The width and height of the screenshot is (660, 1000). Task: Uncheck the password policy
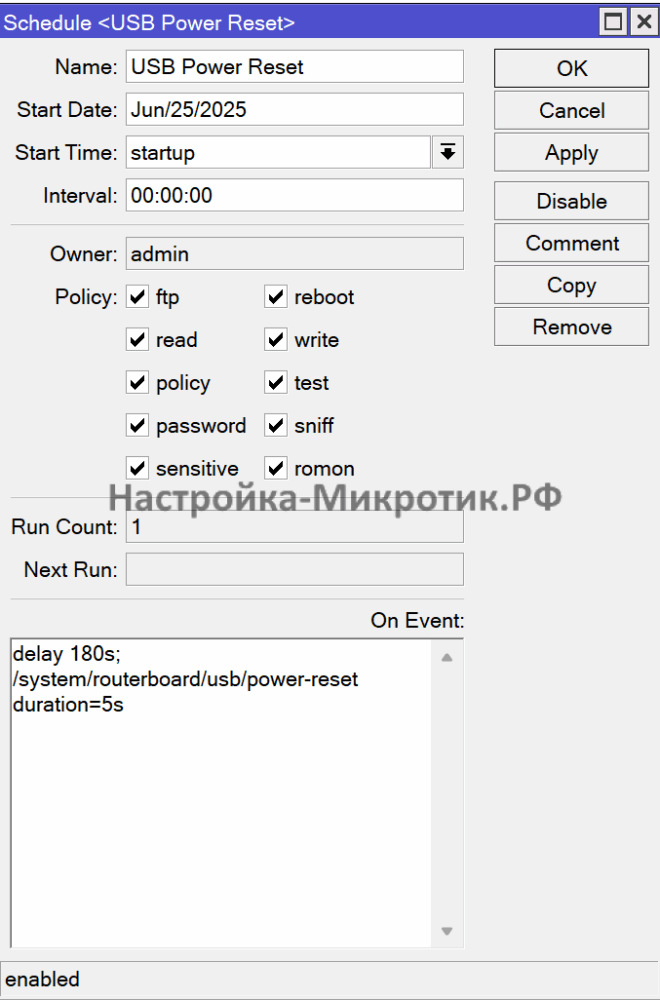coord(138,425)
